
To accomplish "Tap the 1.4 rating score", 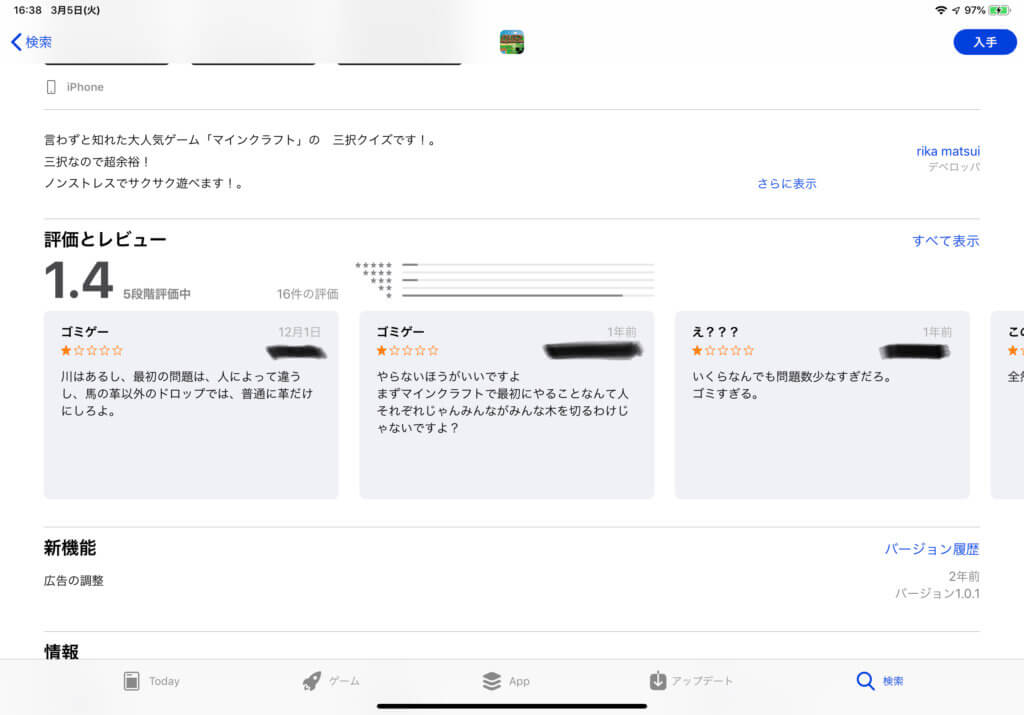I will point(78,282).
